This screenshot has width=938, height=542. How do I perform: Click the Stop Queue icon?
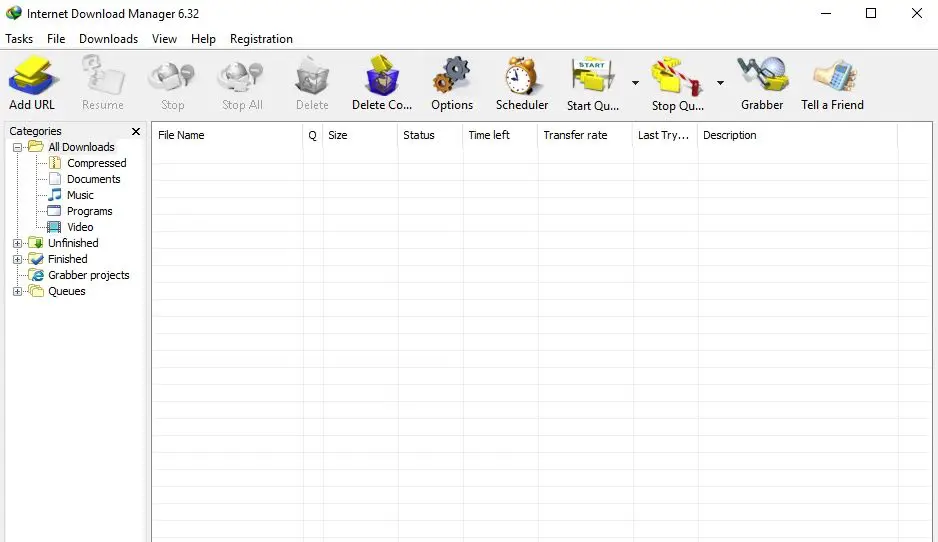tap(677, 75)
